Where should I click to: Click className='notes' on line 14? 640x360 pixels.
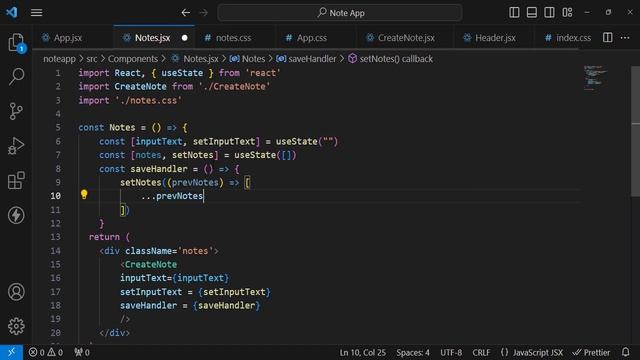[169, 251]
